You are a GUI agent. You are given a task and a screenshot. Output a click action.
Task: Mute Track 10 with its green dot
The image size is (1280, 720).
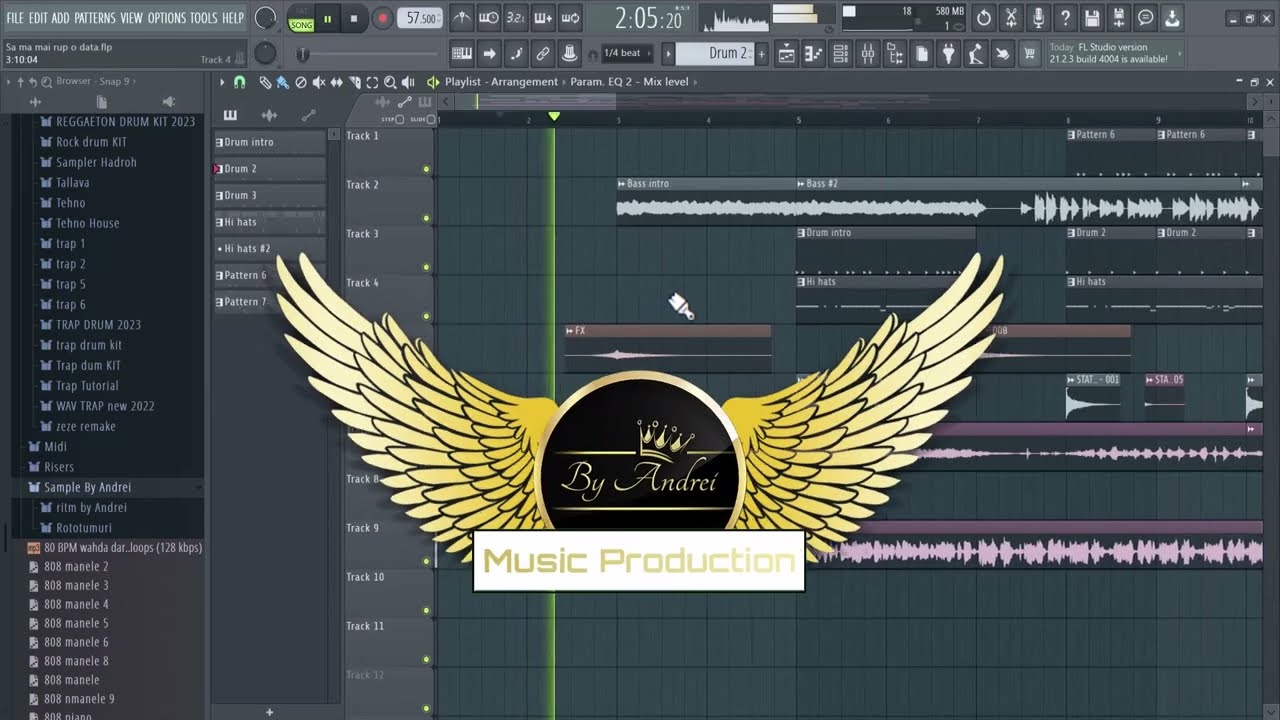point(426,610)
